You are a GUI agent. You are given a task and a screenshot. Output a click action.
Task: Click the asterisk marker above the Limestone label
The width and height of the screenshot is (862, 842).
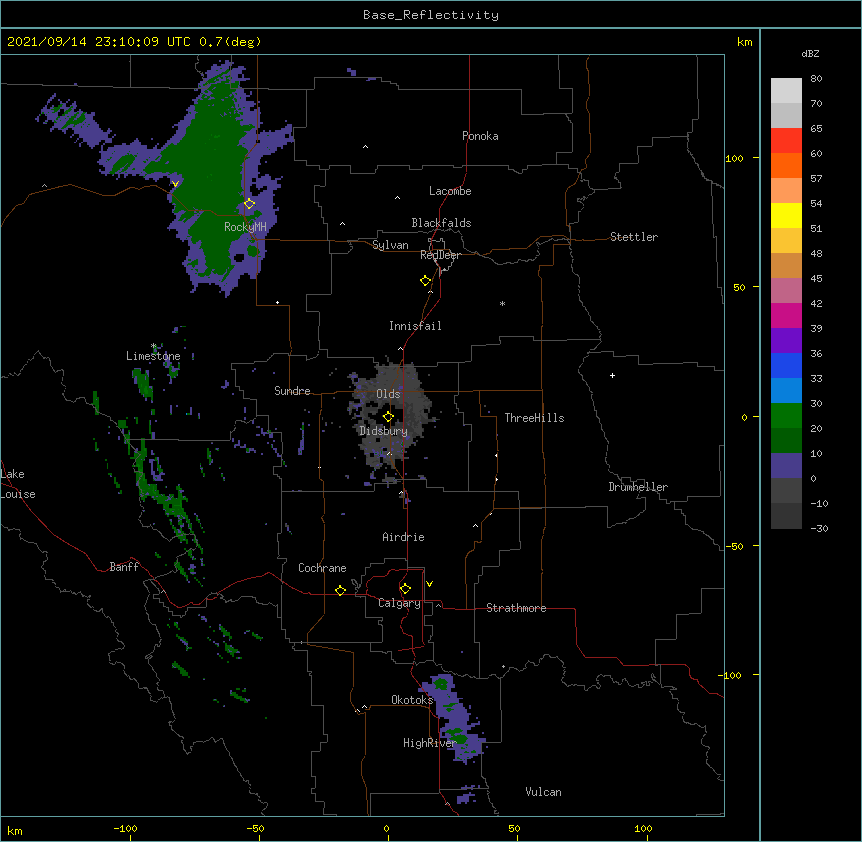[x=154, y=346]
